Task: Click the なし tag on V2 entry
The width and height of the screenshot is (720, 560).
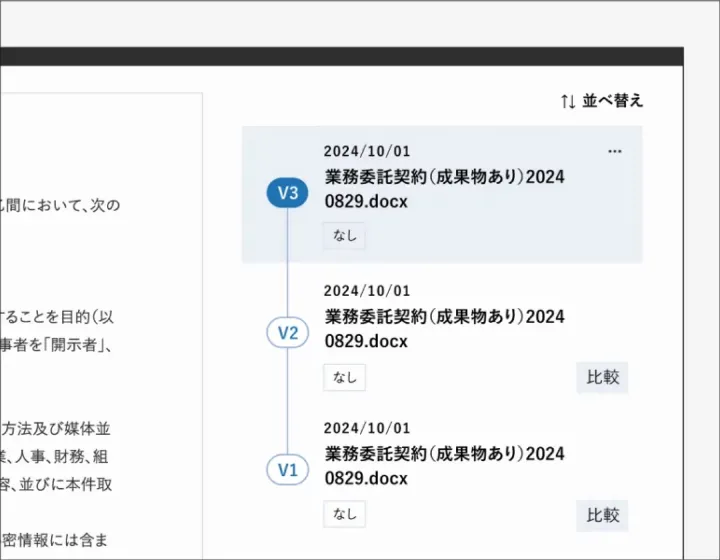Action: [x=344, y=377]
